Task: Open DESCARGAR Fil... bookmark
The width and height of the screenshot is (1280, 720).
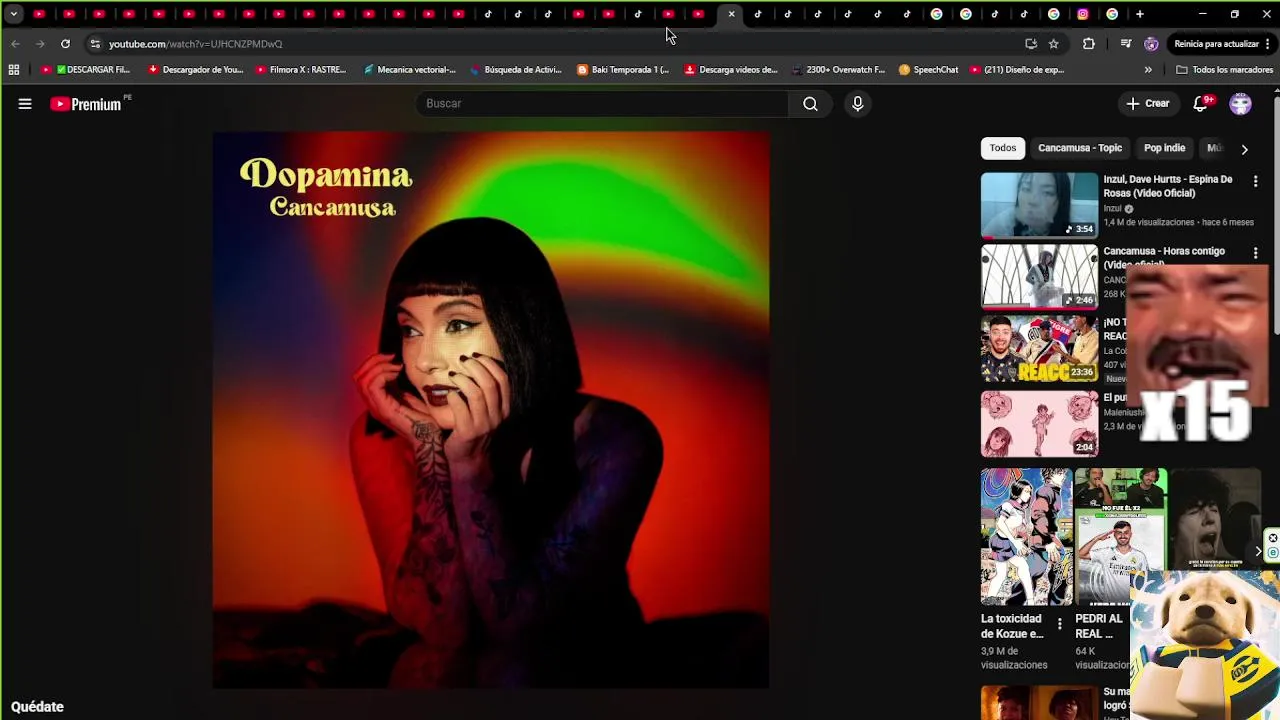Action: point(87,70)
